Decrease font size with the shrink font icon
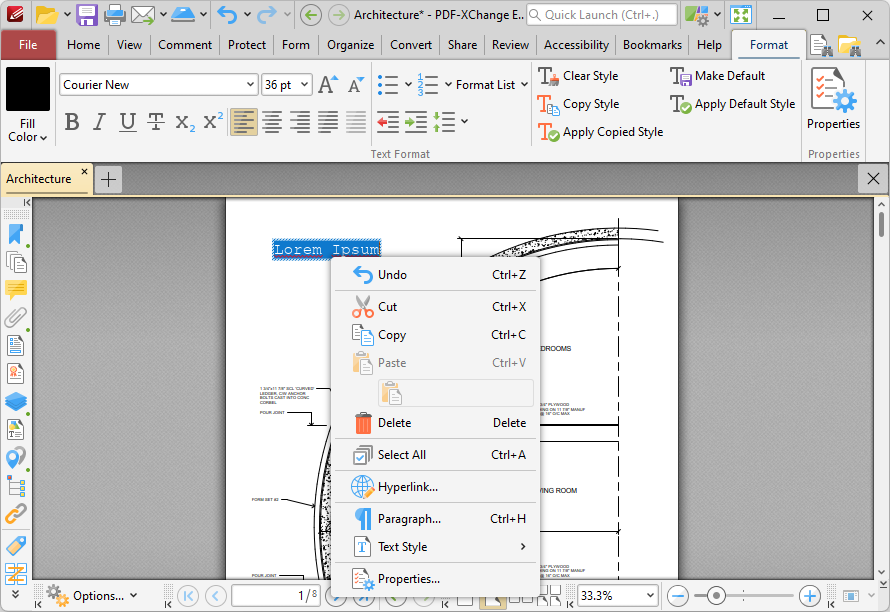Viewport: 890px width, 612px height. (x=356, y=85)
